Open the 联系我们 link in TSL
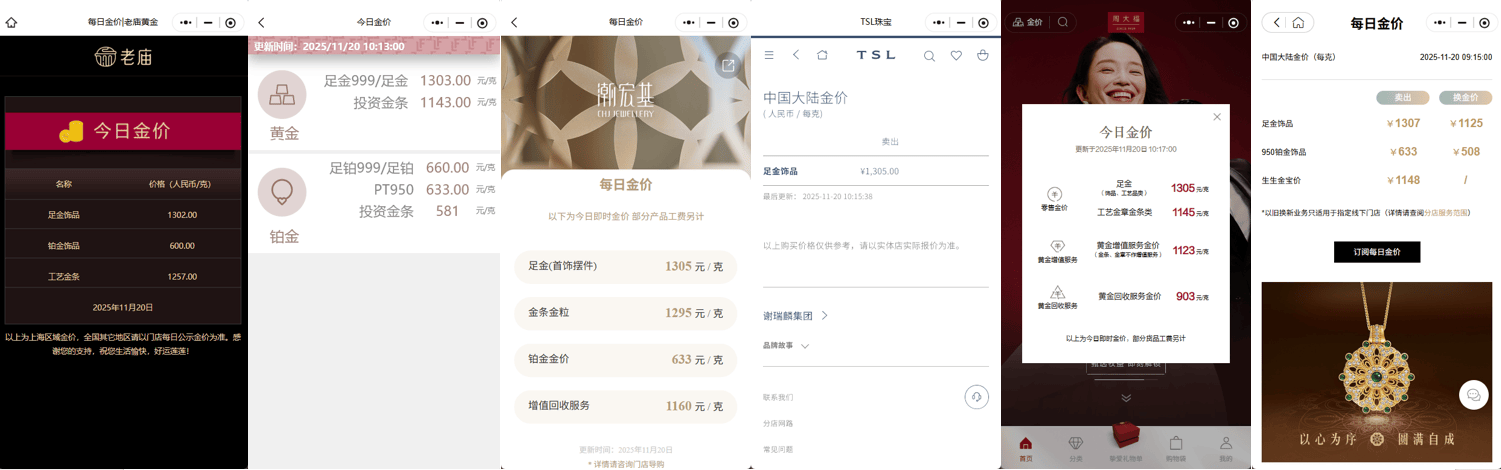1501x470 pixels. point(778,397)
